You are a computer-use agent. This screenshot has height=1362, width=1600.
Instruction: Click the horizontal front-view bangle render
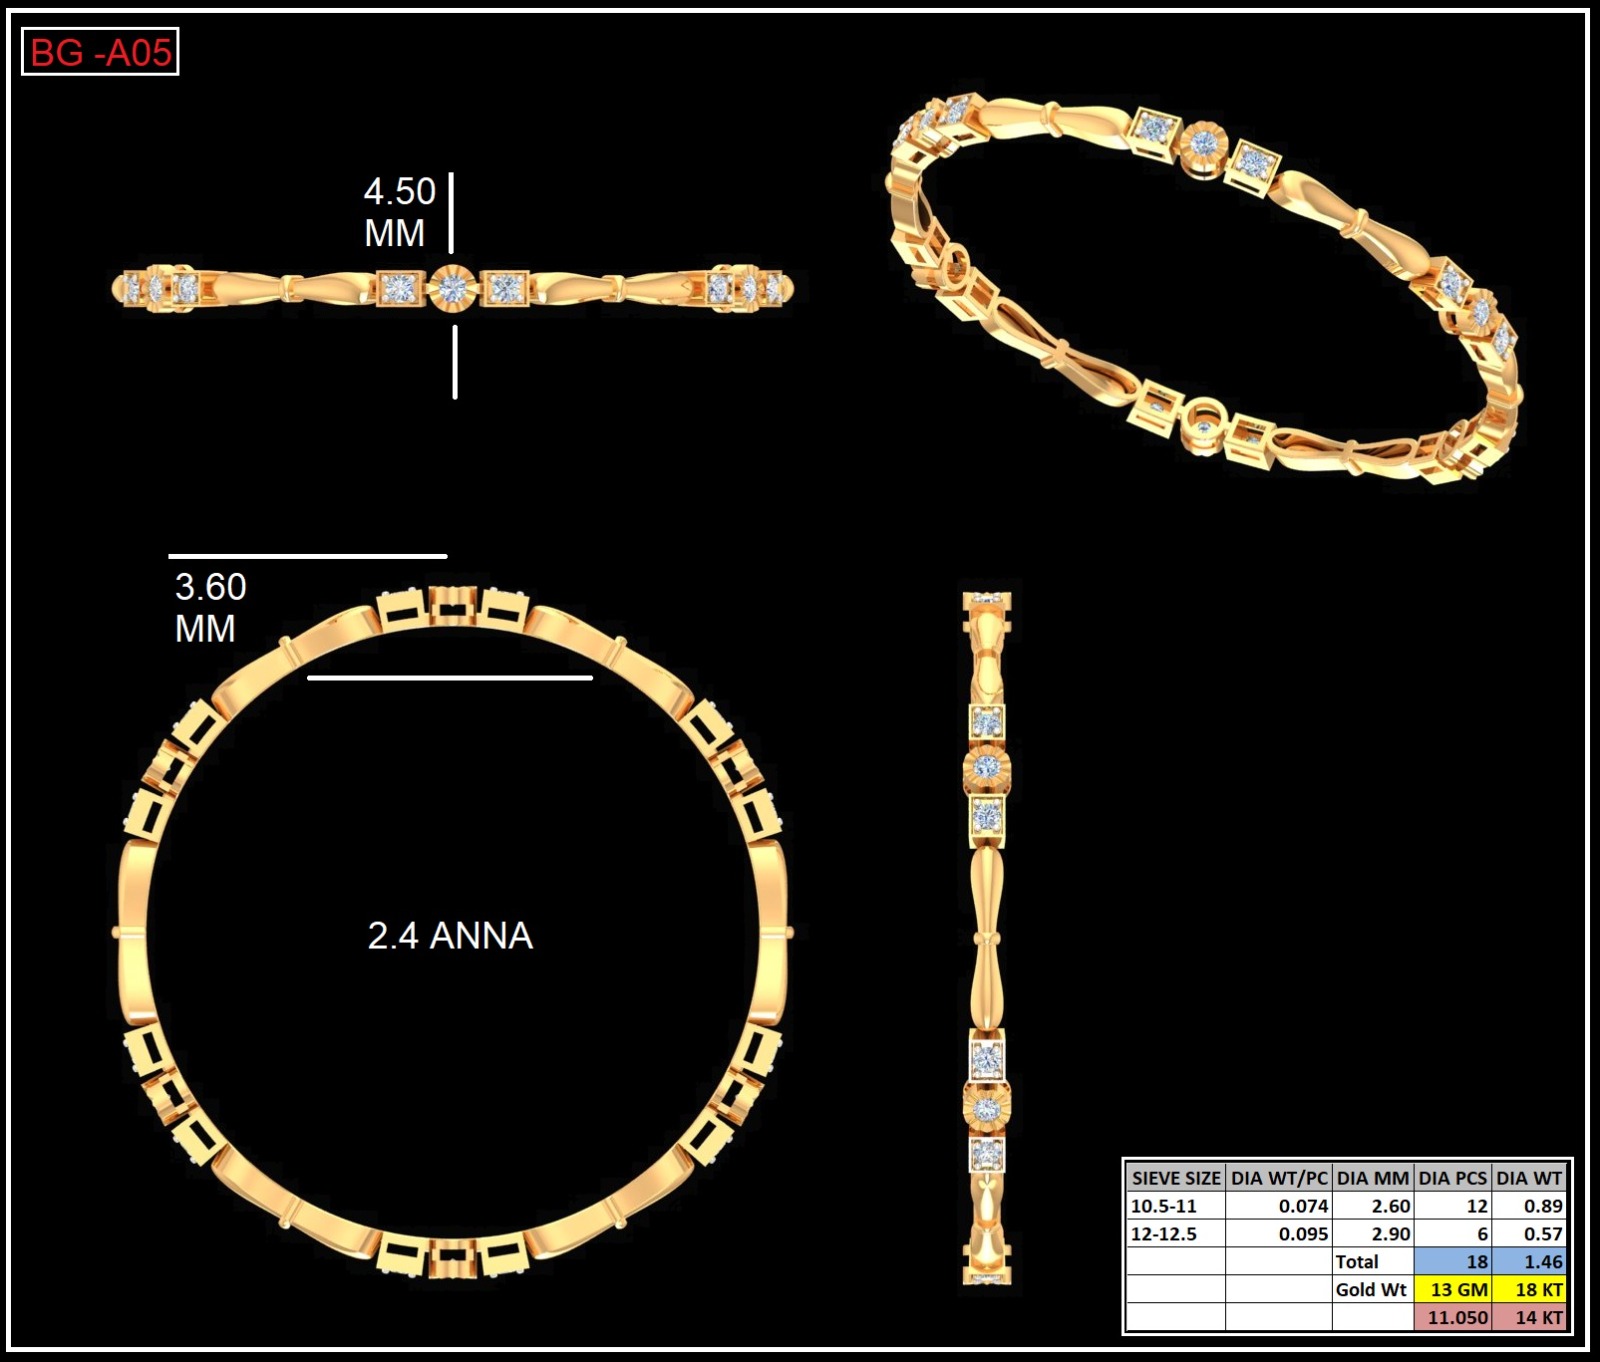coord(452,288)
